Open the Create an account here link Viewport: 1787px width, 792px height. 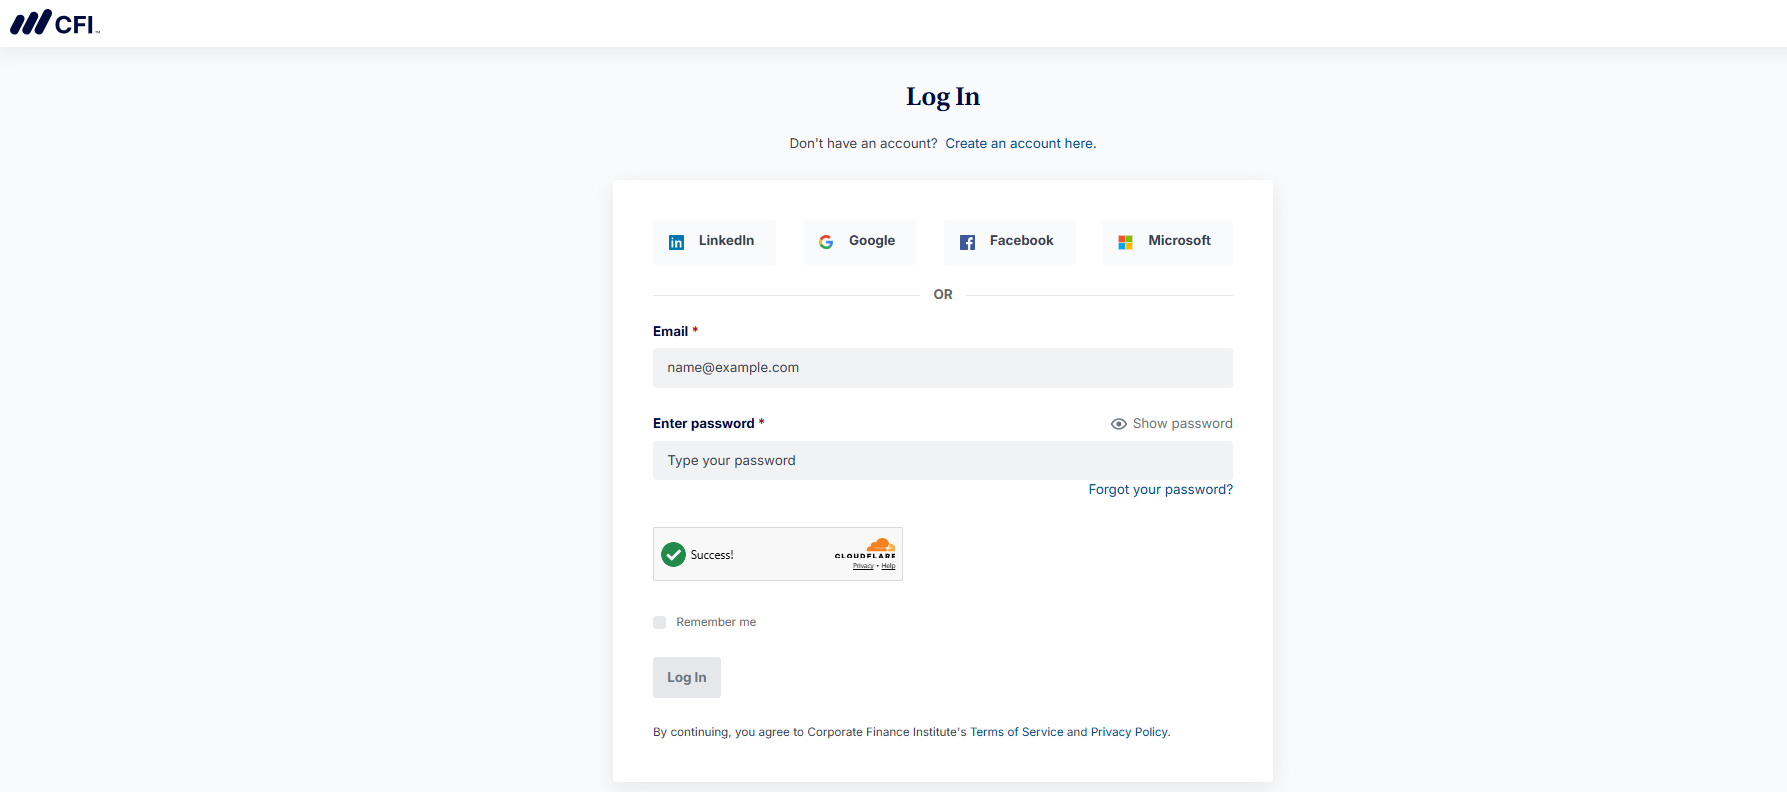(1020, 144)
